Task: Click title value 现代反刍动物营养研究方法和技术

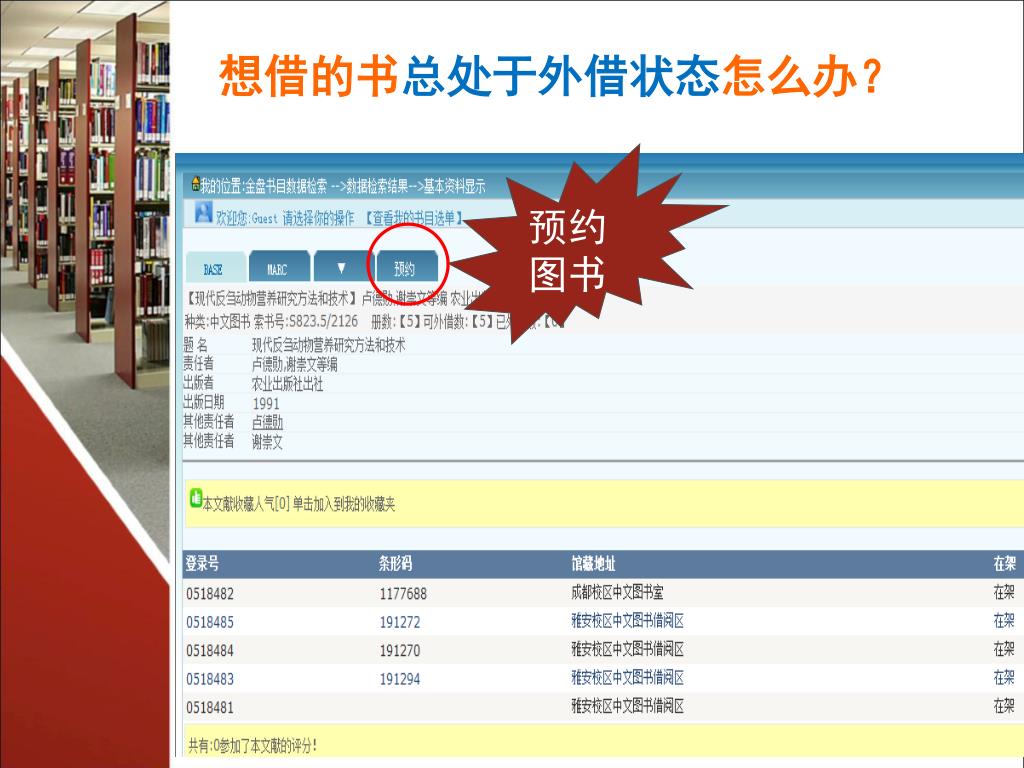Action: (x=328, y=345)
